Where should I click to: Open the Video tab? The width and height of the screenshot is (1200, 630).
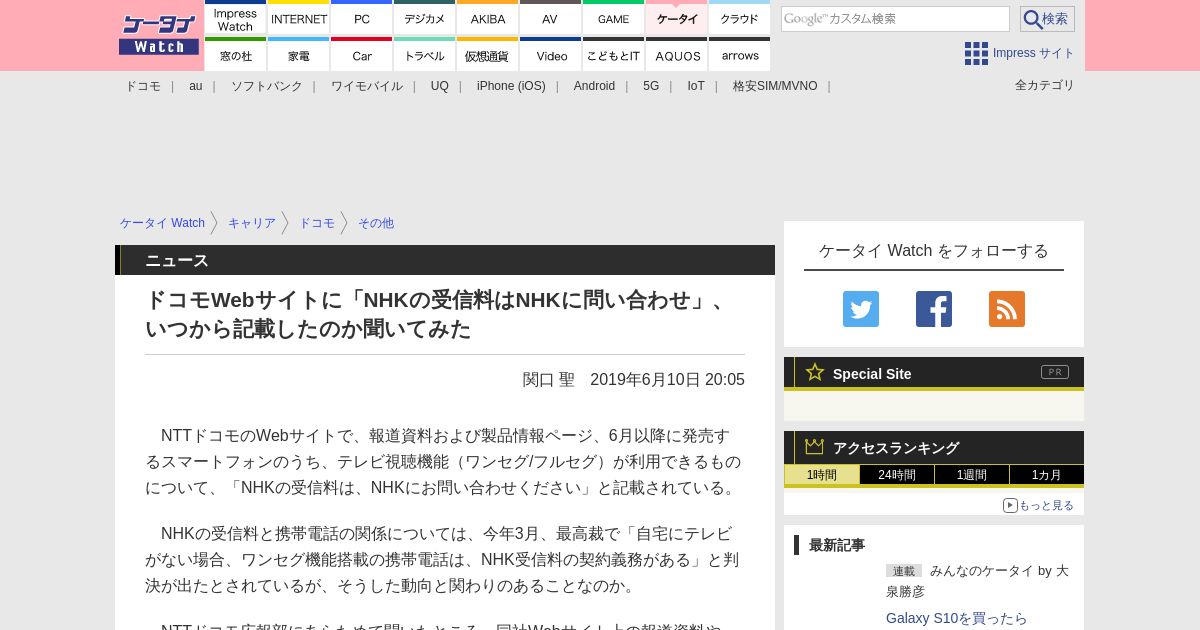tap(550, 55)
